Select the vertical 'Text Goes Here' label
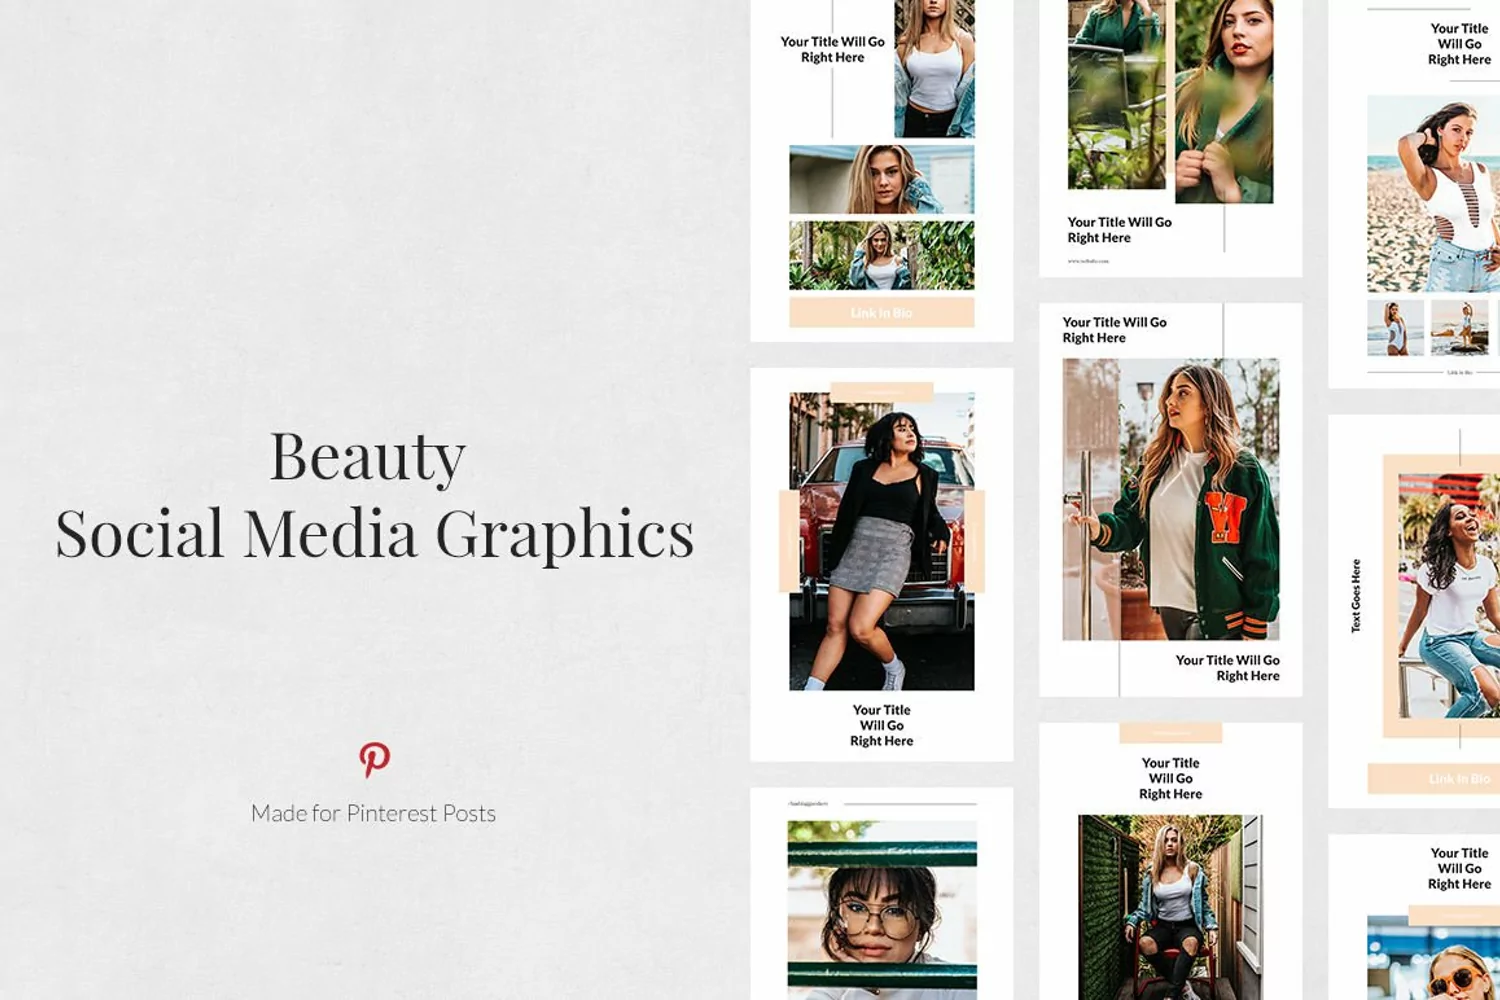Viewport: 1500px width, 1000px height. [1356, 595]
